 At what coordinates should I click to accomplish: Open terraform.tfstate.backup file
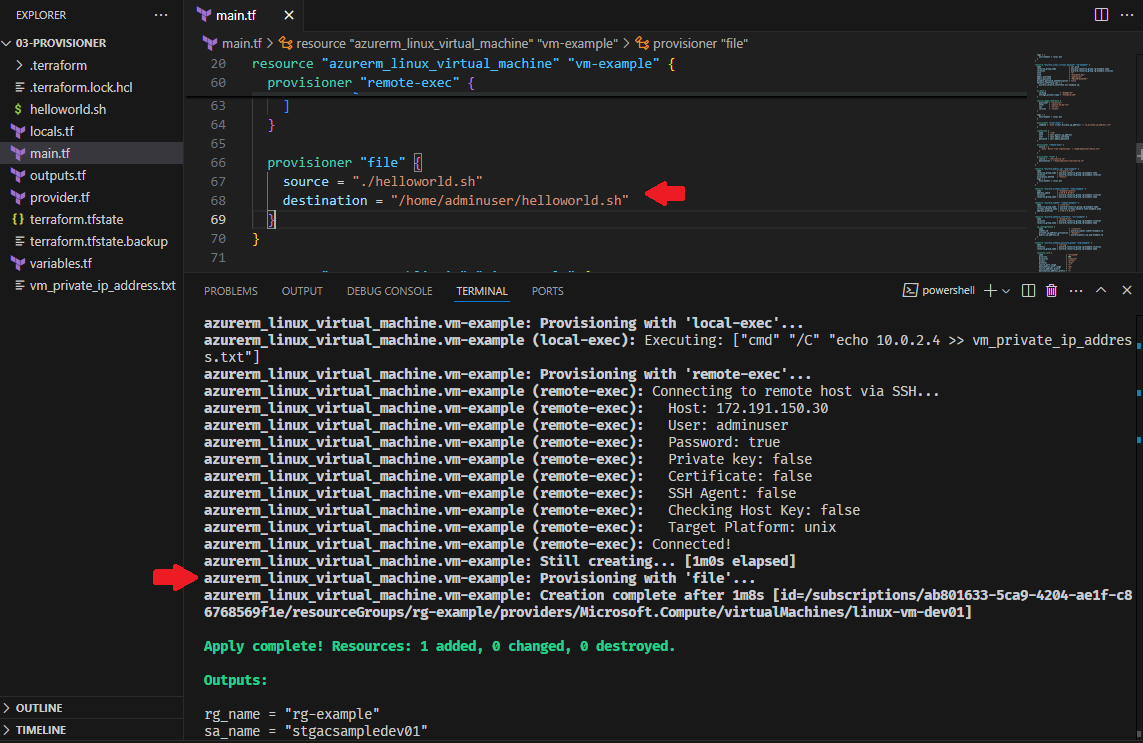(98, 241)
